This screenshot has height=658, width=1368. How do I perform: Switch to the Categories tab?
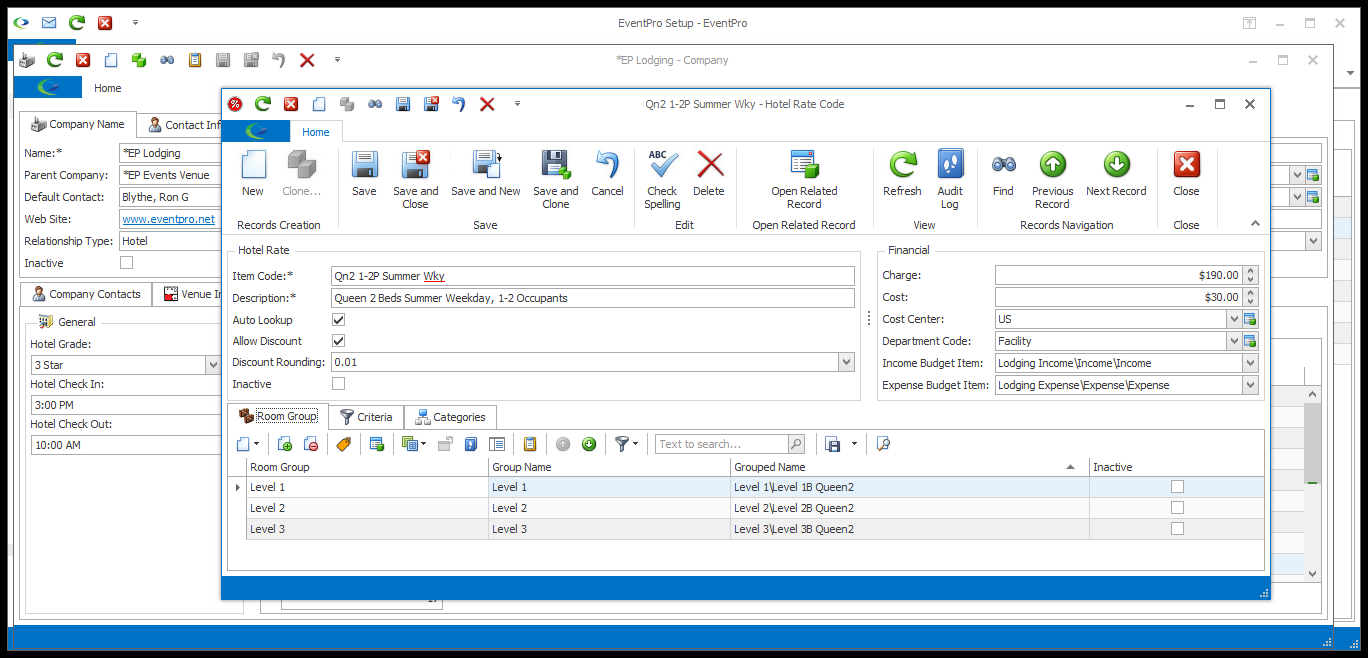(x=450, y=417)
